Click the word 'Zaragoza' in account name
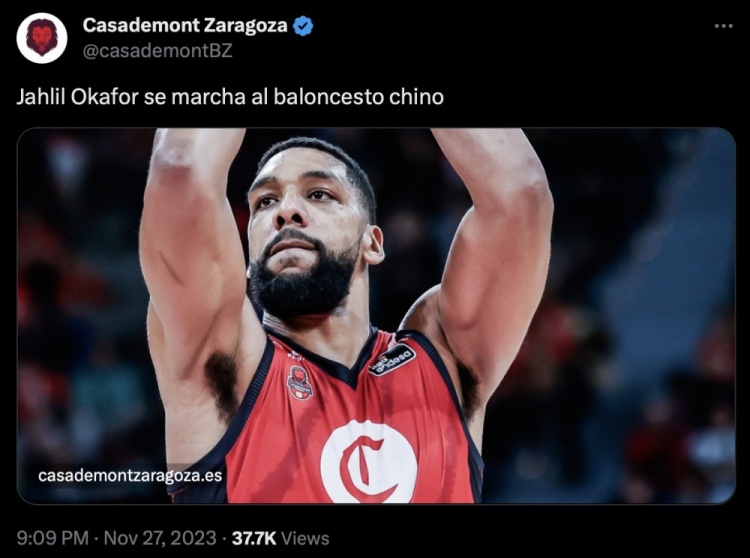The height and width of the screenshot is (558, 750). tap(245, 26)
